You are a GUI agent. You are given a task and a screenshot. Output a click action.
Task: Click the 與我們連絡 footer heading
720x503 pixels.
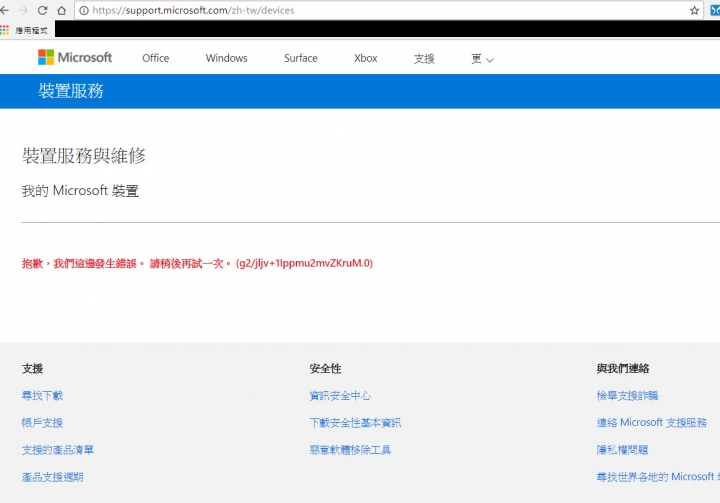623,368
